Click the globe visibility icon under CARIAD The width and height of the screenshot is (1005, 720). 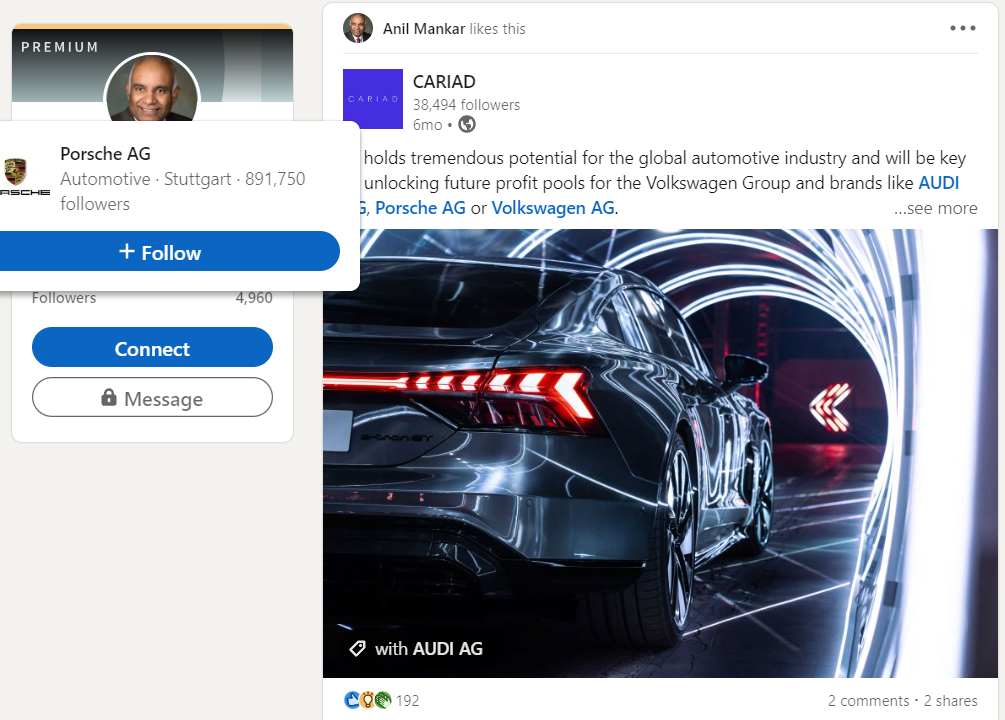(466, 125)
